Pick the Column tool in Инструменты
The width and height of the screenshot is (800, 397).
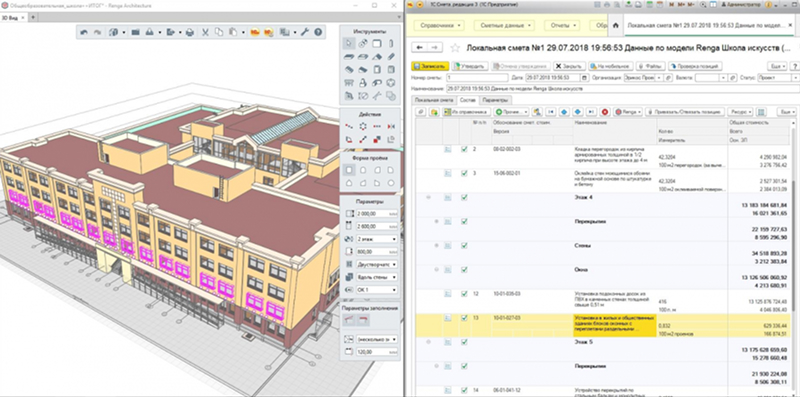(x=391, y=43)
